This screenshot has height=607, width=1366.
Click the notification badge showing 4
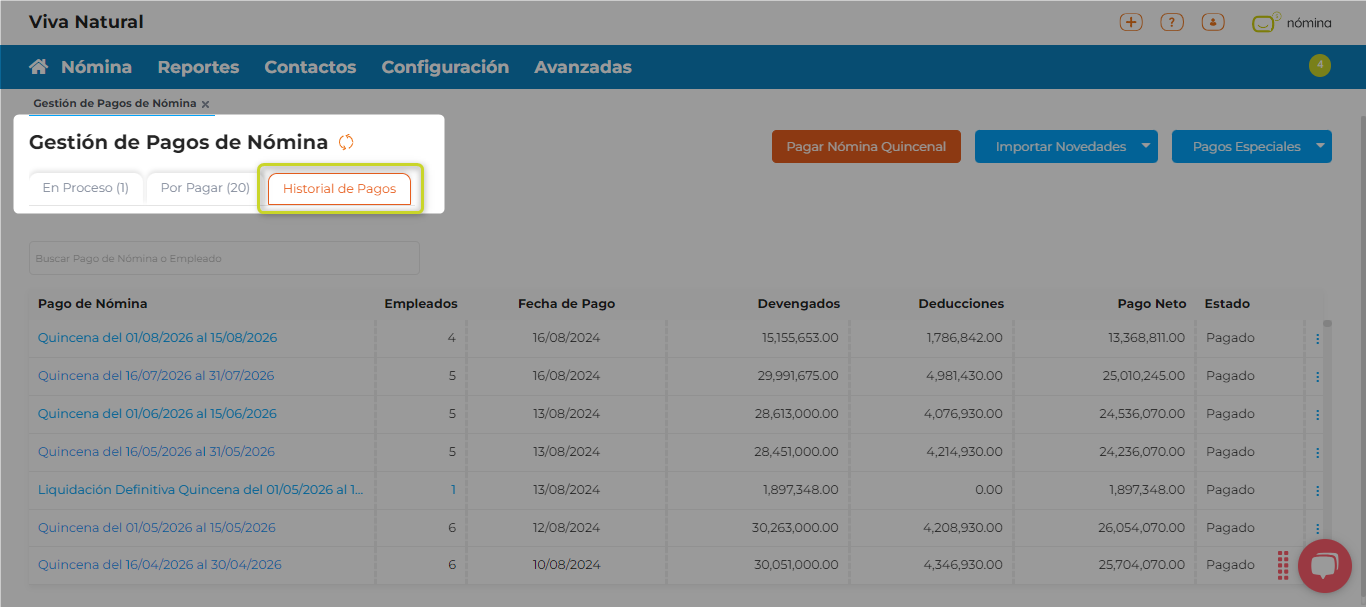[x=1319, y=66]
